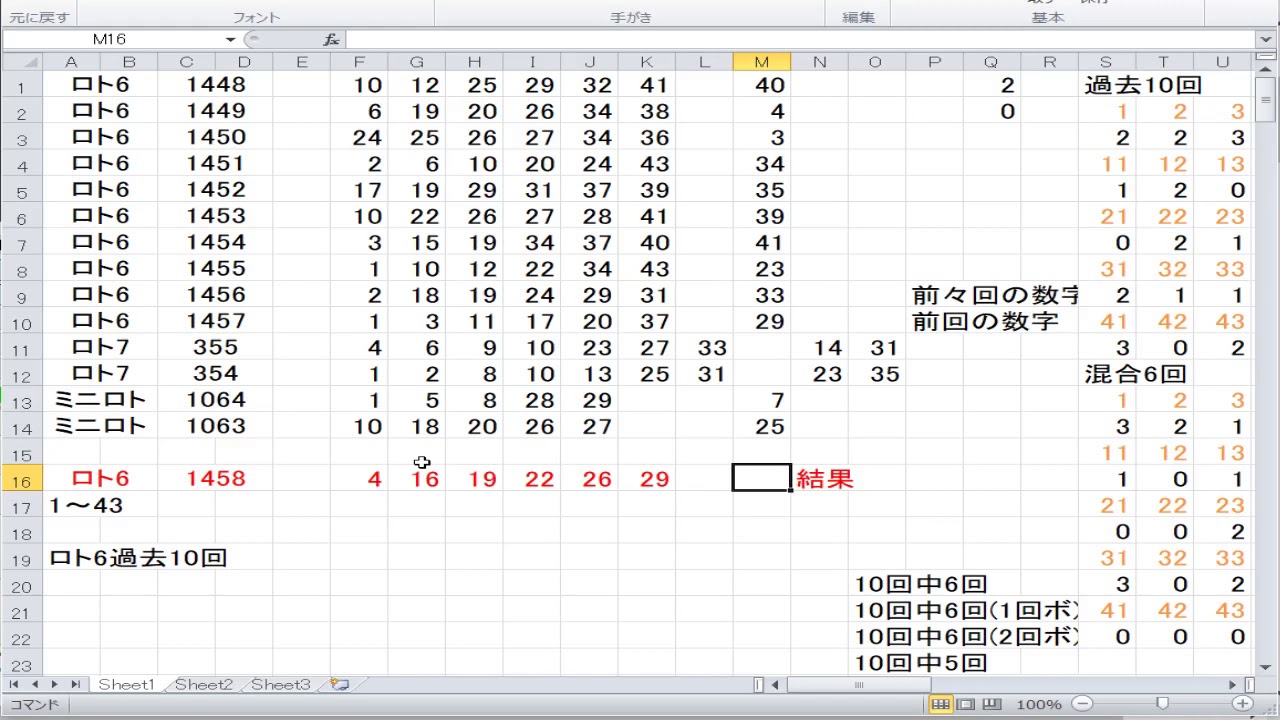Click the フォント ribbon group label

click(256, 17)
